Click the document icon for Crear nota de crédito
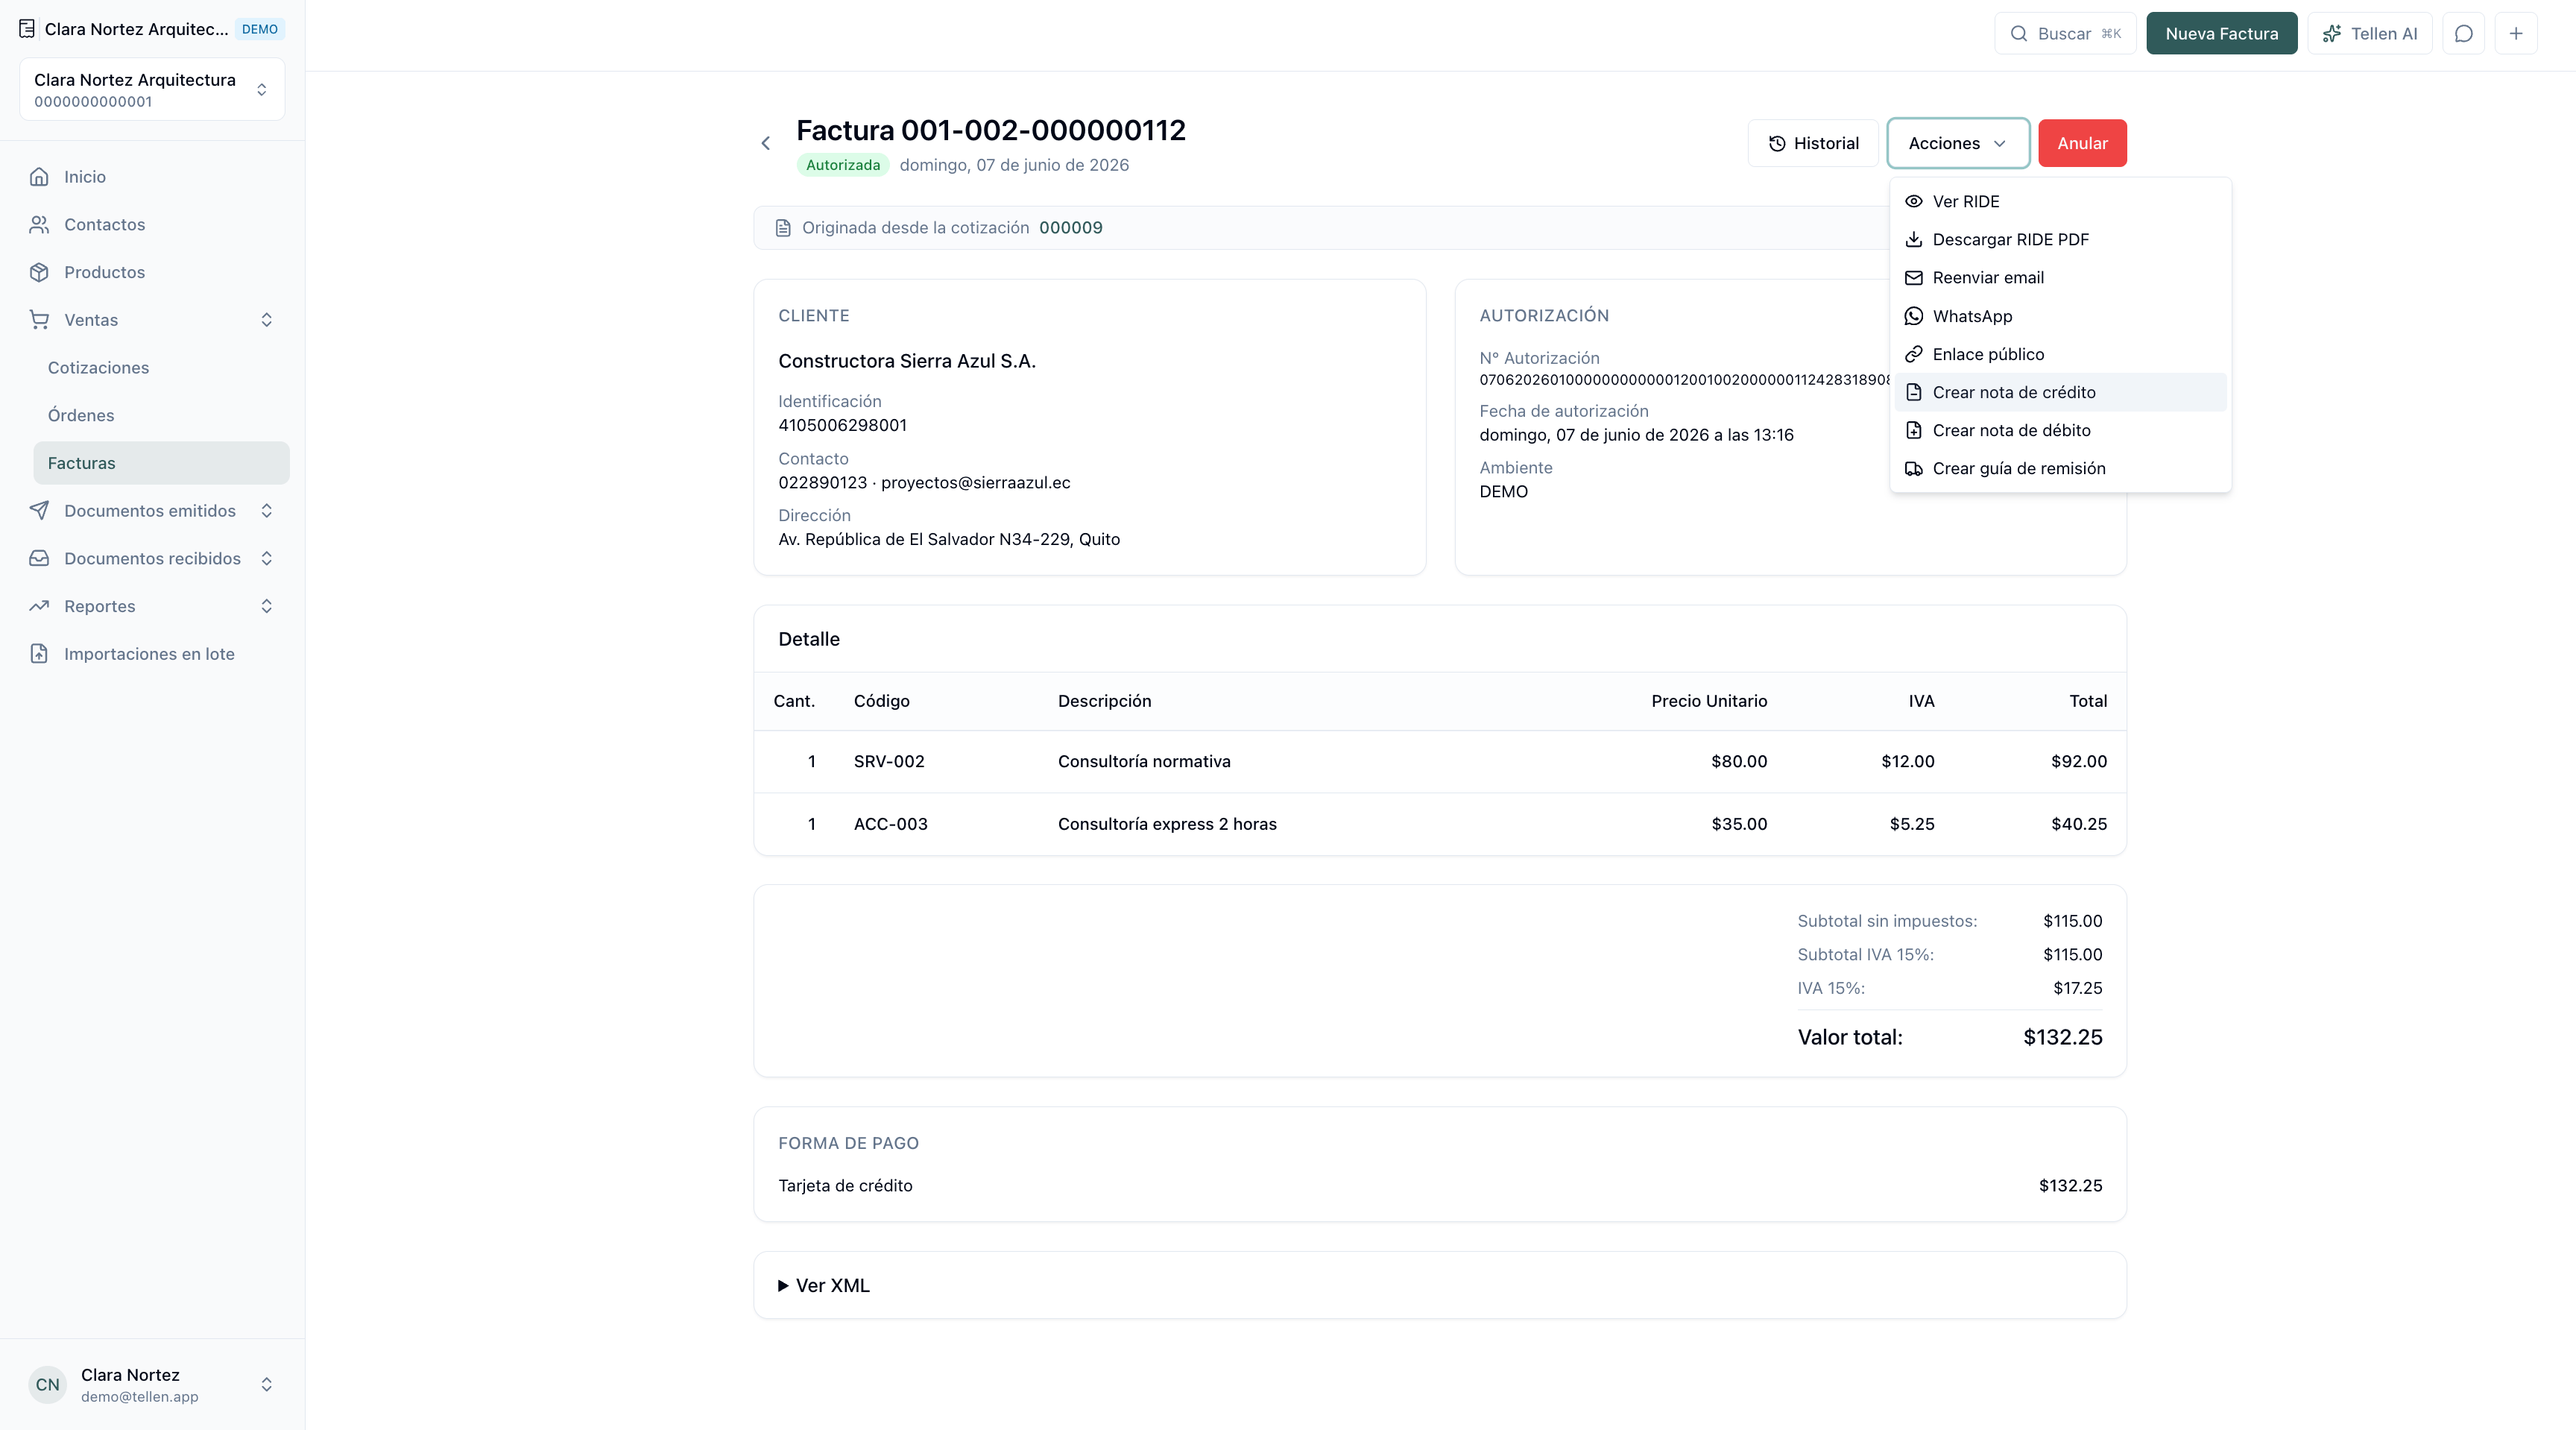 tap(1914, 392)
